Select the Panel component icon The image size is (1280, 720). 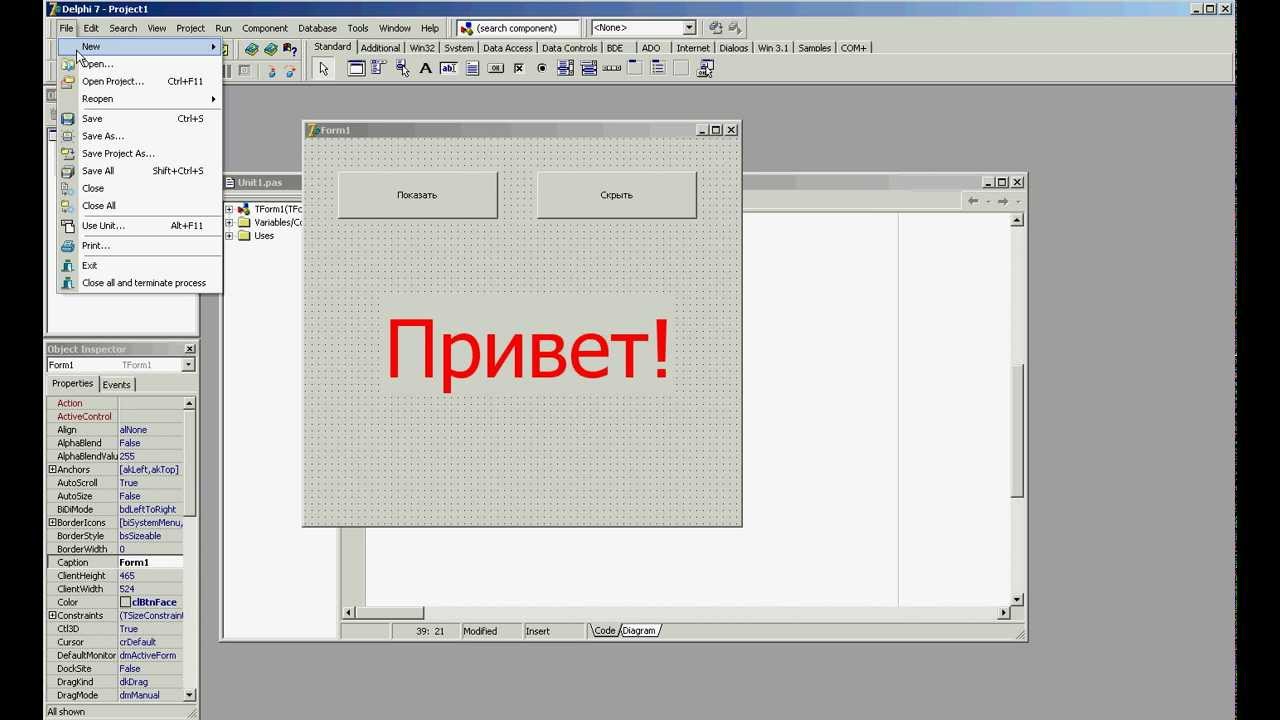point(681,68)
